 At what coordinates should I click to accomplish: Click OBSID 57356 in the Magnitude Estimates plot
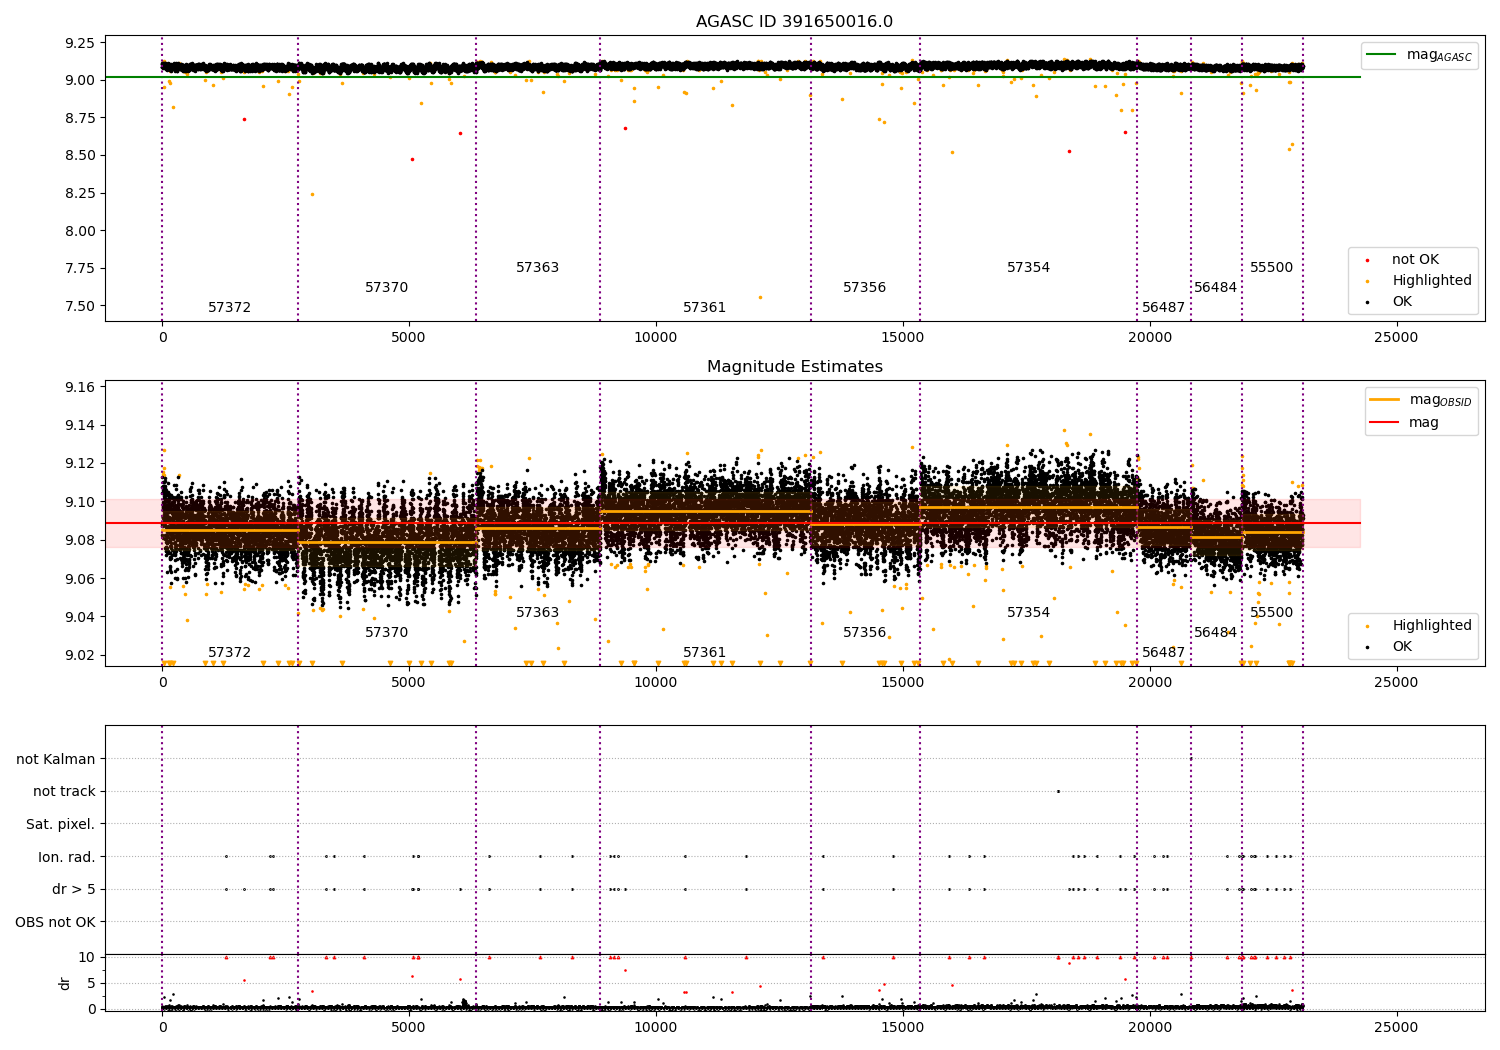865,633
